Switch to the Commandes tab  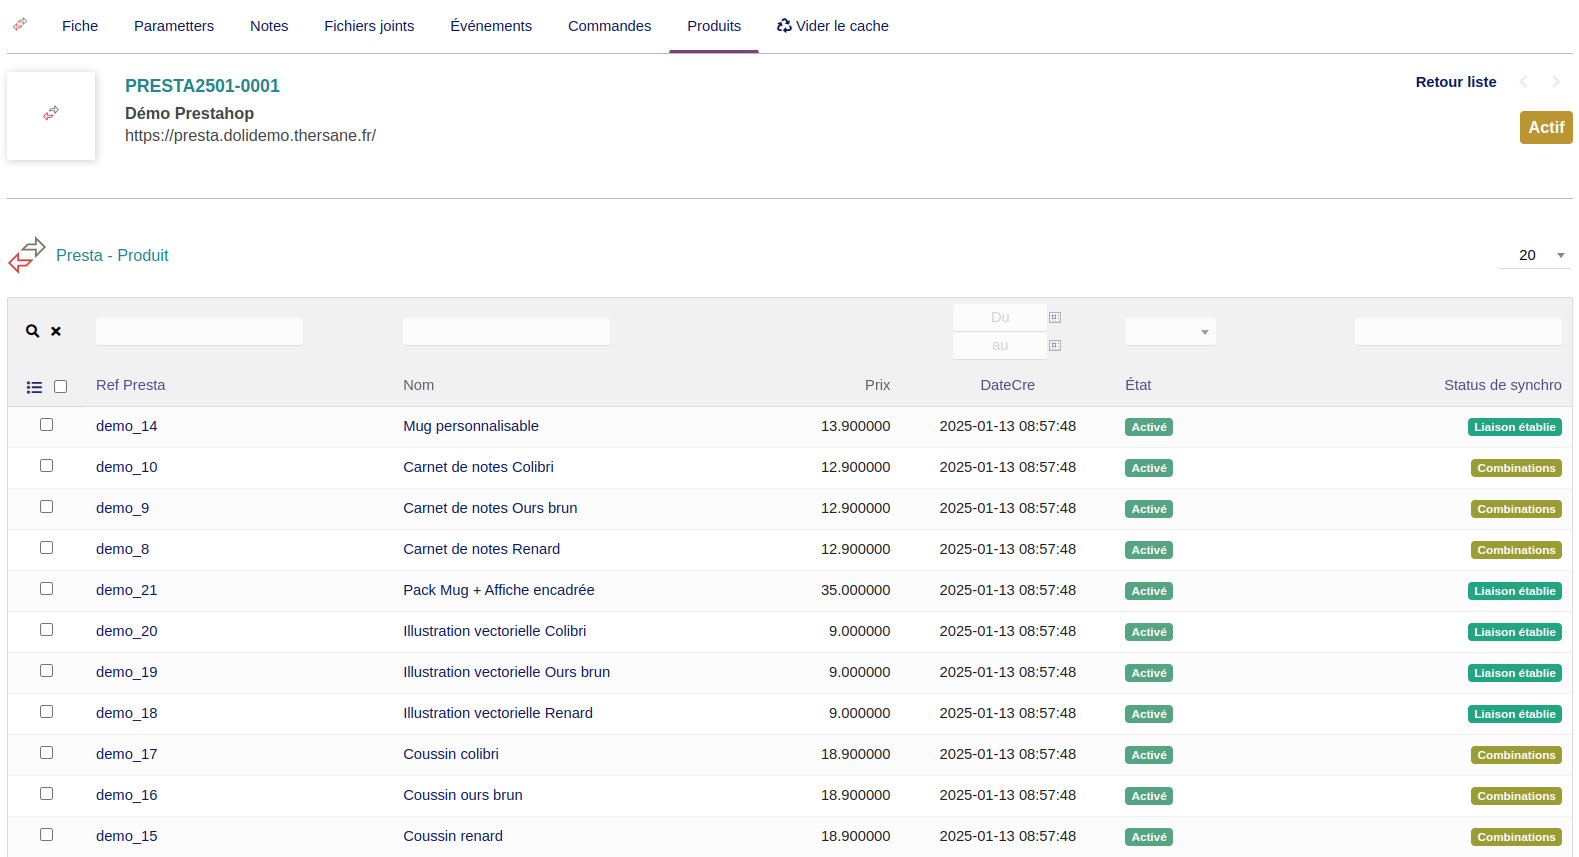pos(609,26)
